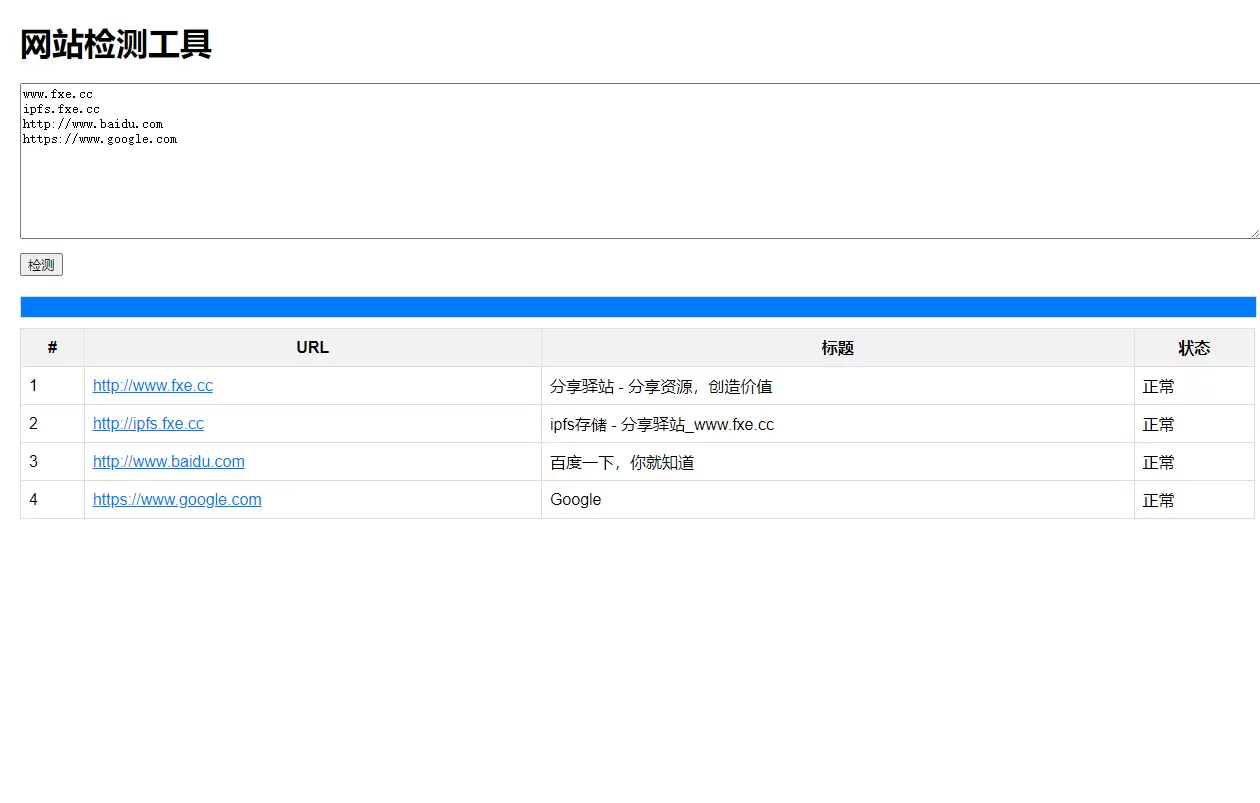
Task: Click 正常 status in google row
Action: coord(1159,500)
